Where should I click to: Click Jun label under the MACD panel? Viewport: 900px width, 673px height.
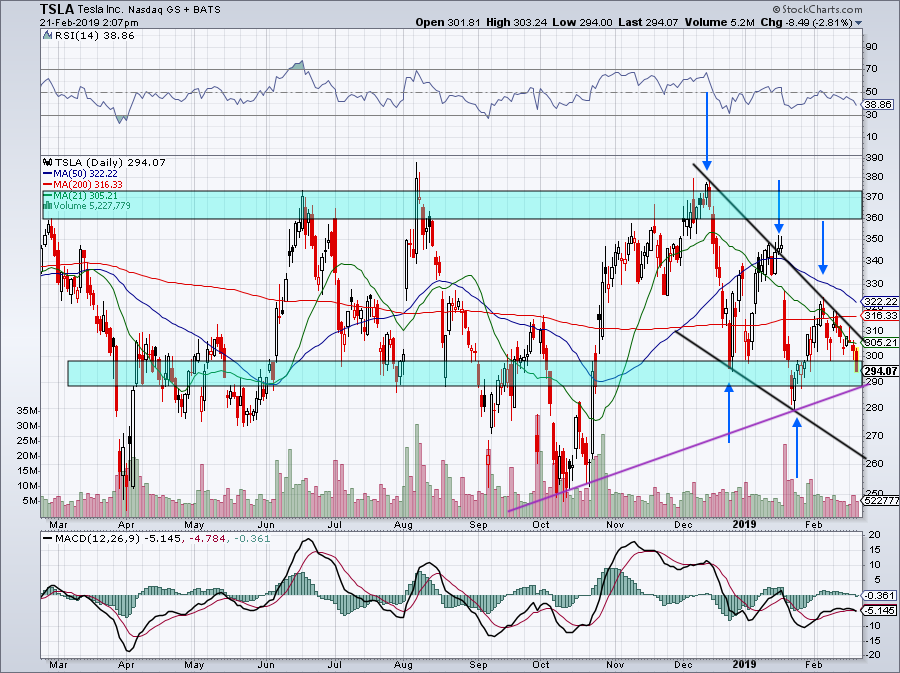pos(266,665)
